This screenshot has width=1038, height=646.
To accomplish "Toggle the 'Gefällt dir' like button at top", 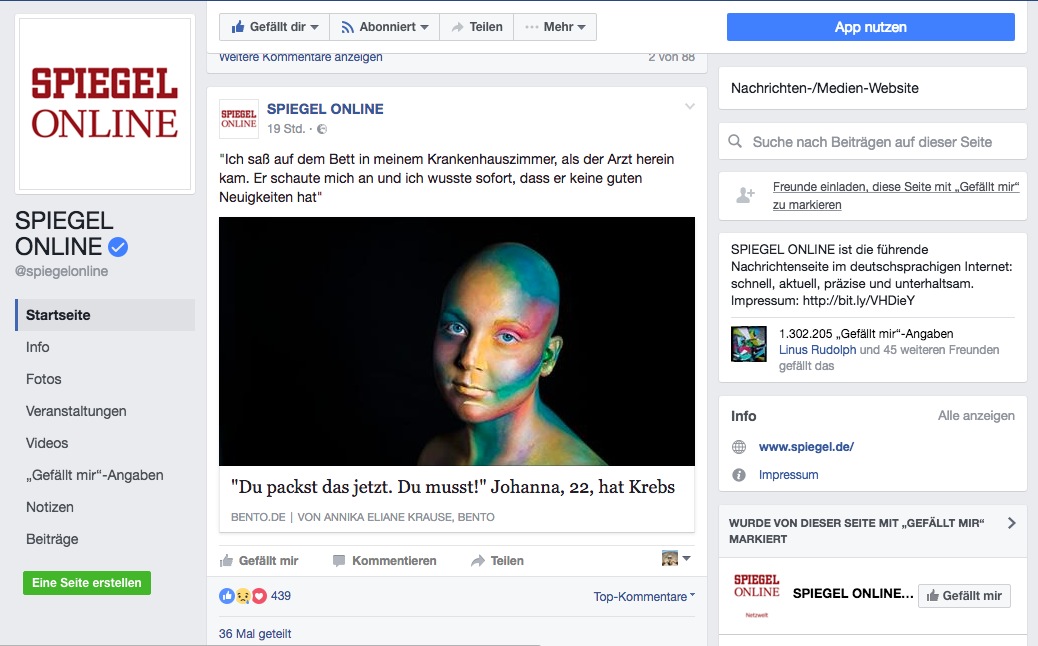I will click(x=275, y=27).
